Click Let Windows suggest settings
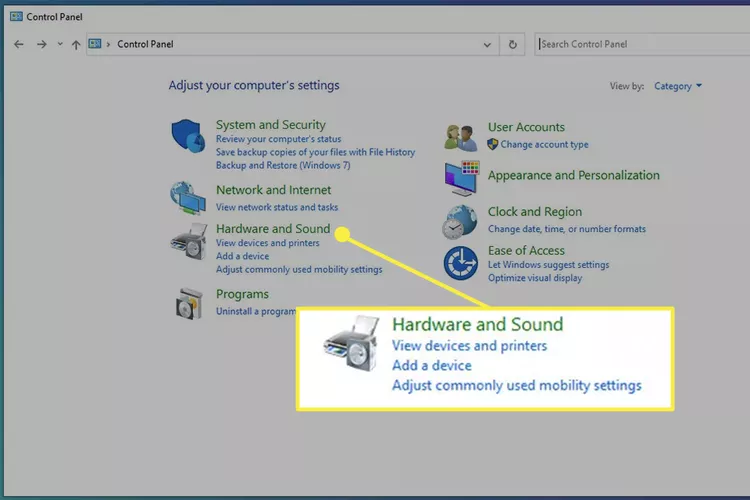 coord(549,265)
